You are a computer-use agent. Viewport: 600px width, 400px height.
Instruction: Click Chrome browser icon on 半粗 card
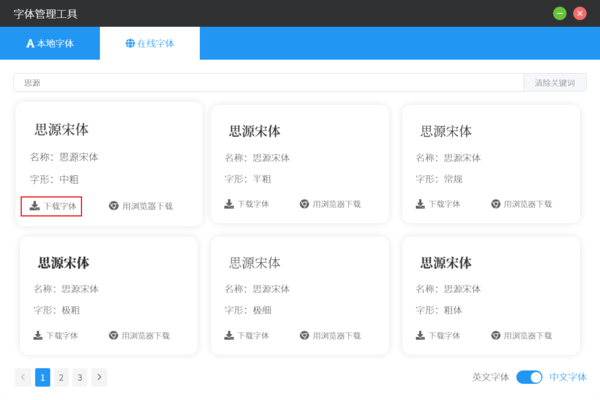(x=304, y=204)
